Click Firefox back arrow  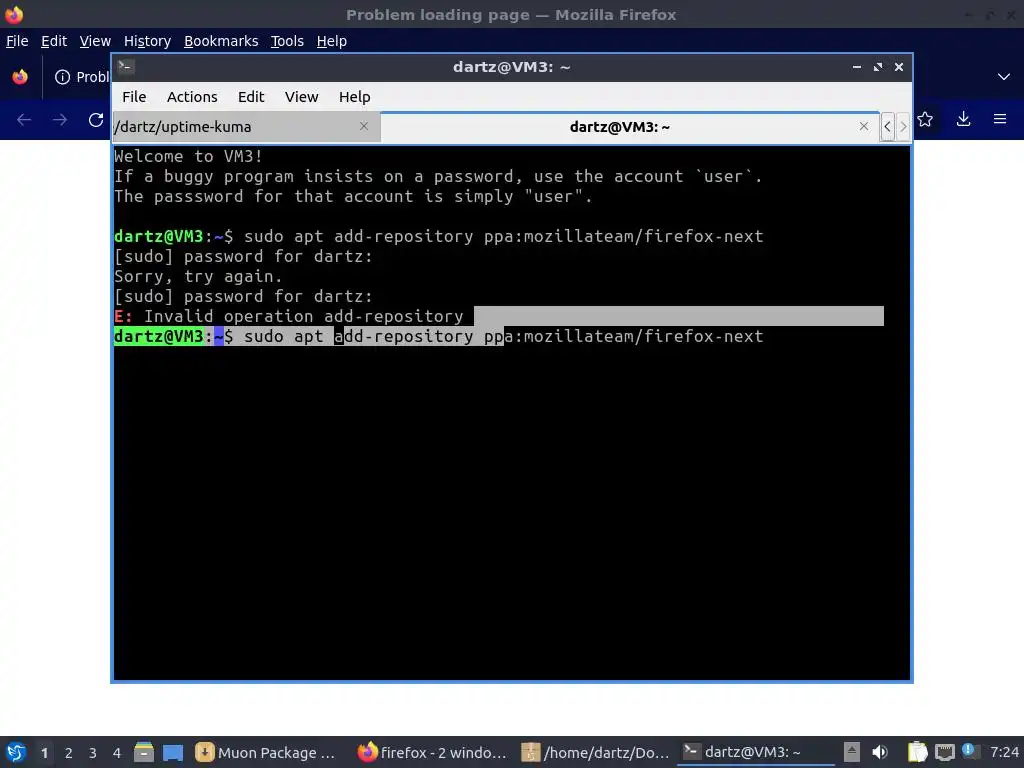point(24,120)
